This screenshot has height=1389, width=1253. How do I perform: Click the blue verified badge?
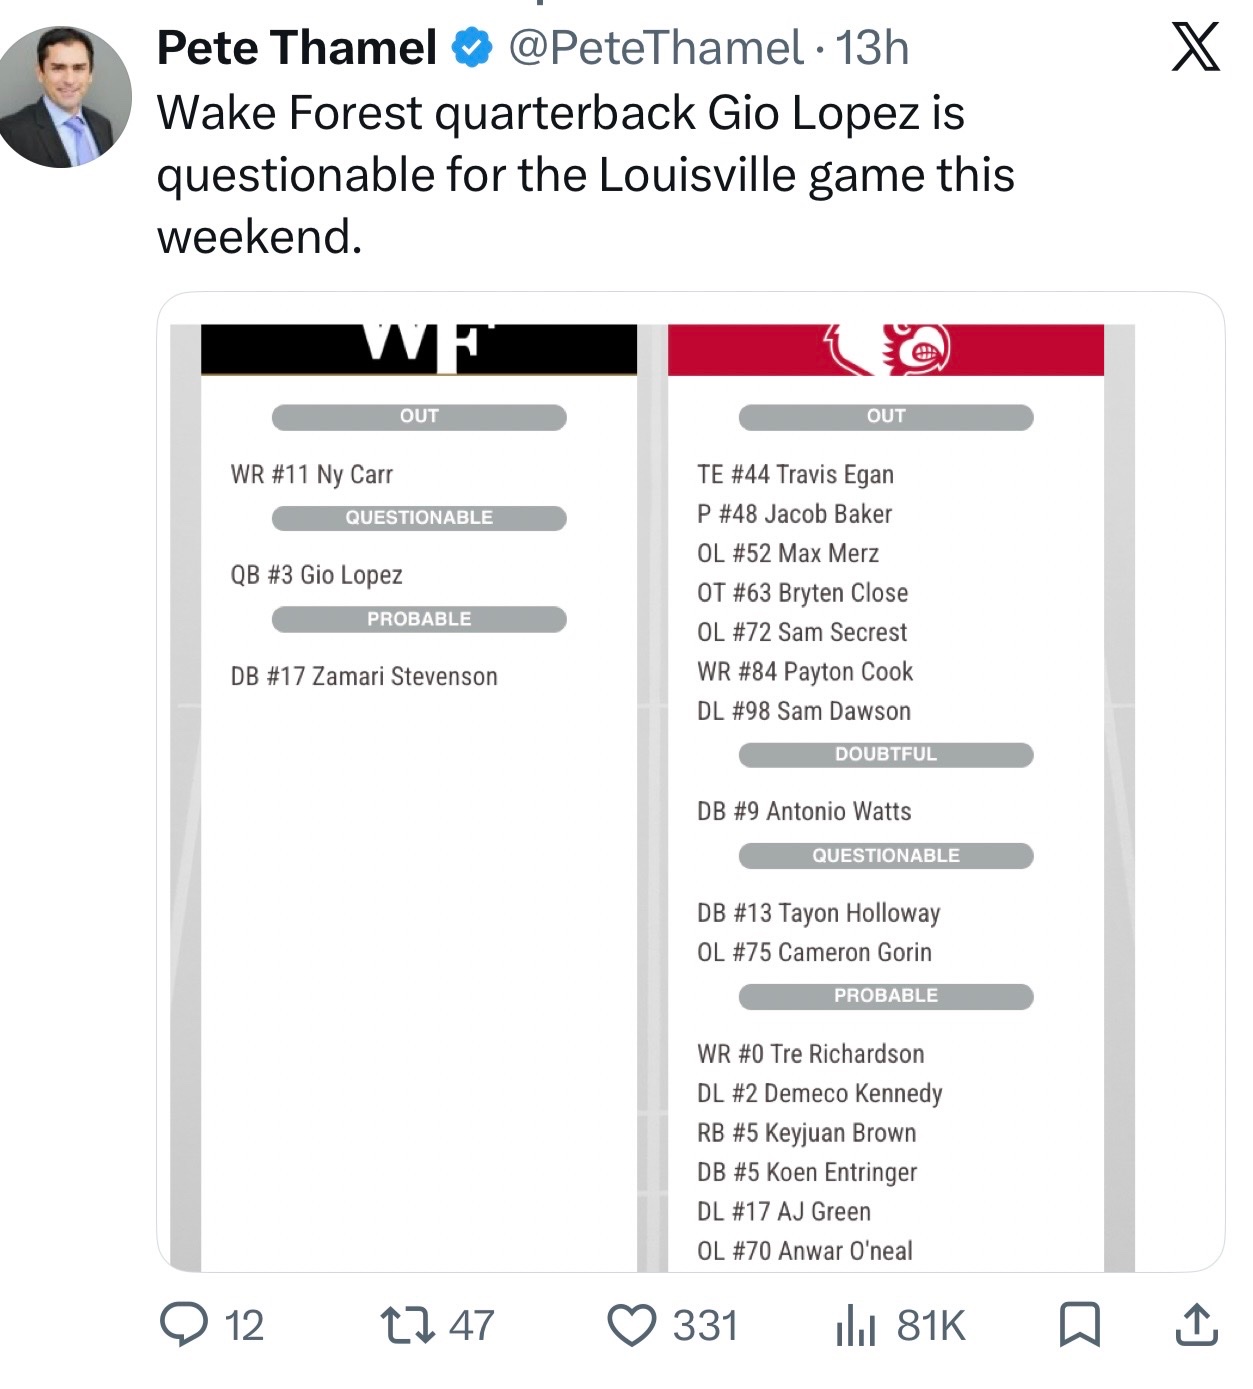tap(472, 48)
